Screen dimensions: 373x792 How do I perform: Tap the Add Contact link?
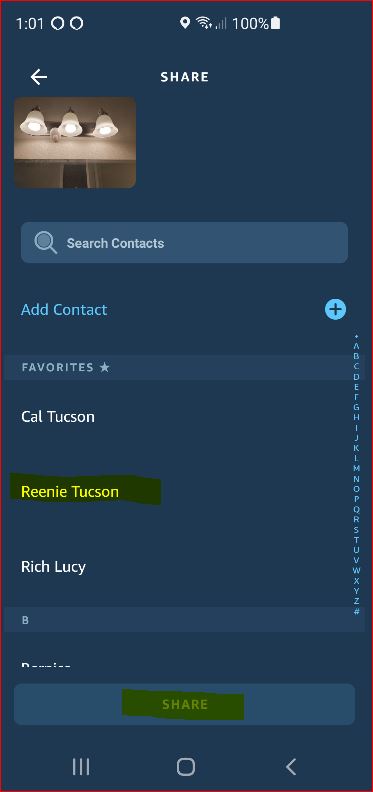coord(64,309)
